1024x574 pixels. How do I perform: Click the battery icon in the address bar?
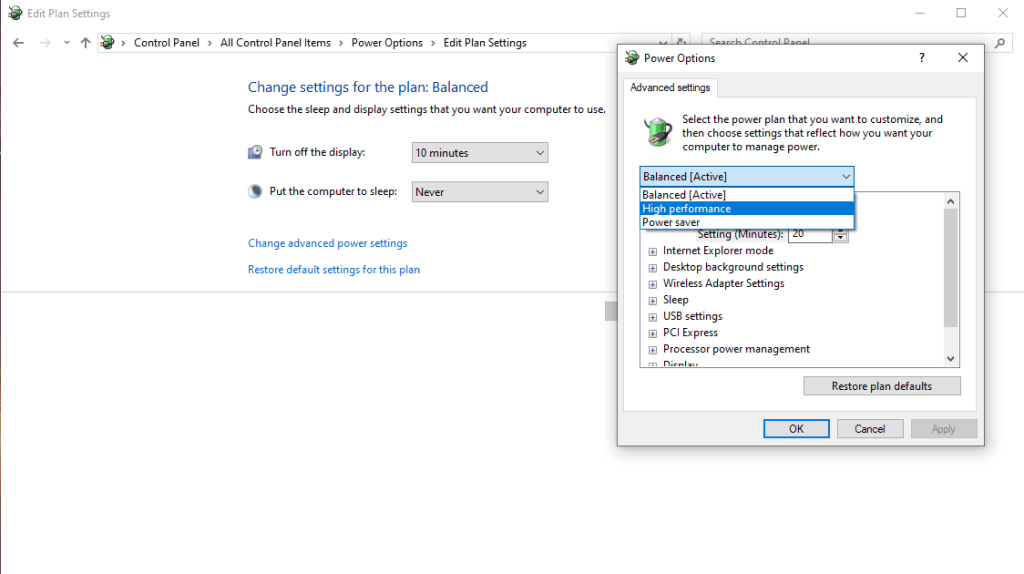[x=107, y=43]
